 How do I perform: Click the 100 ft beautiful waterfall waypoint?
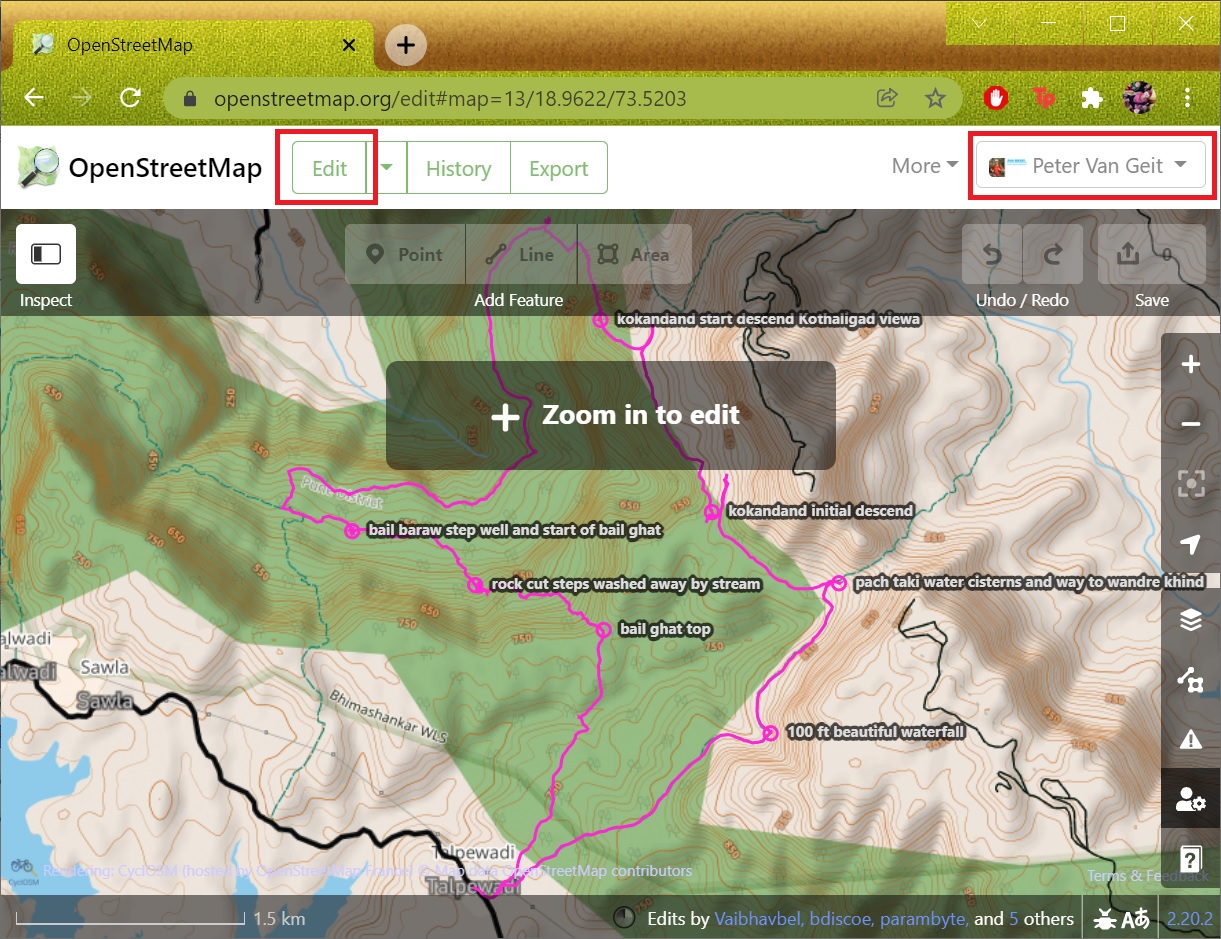[769, 733]
